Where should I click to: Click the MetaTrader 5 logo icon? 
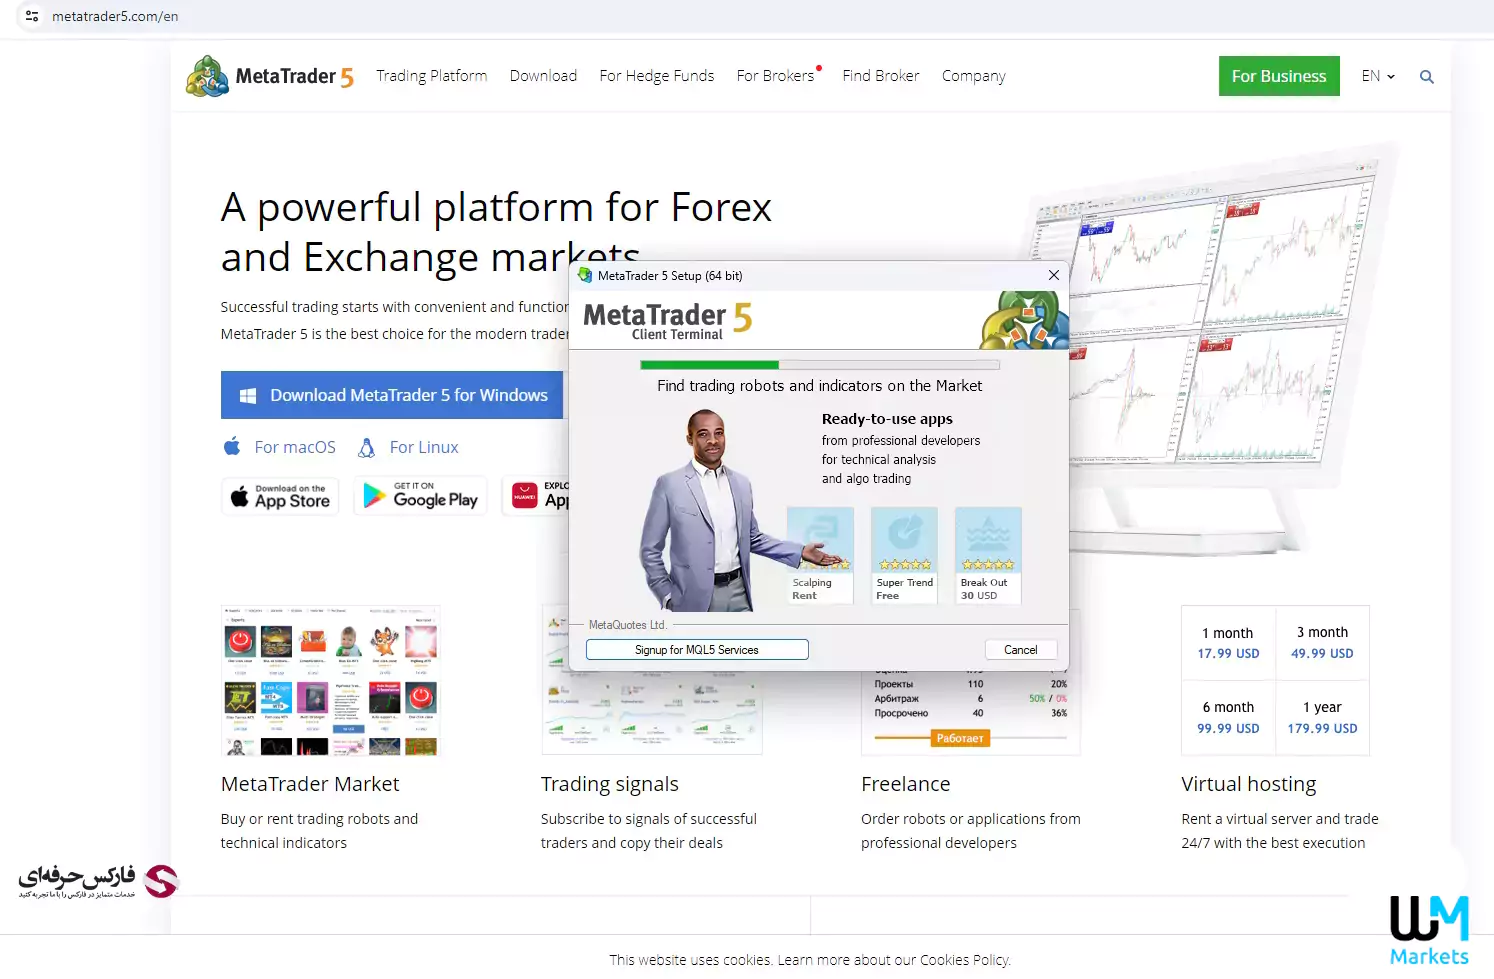tap(207, 76)
